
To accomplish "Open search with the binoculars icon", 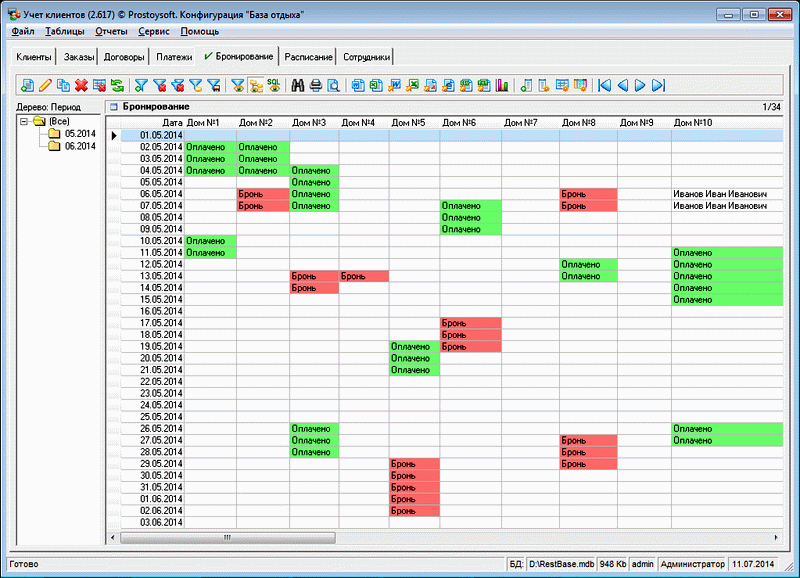I will (x=297, y=86).
